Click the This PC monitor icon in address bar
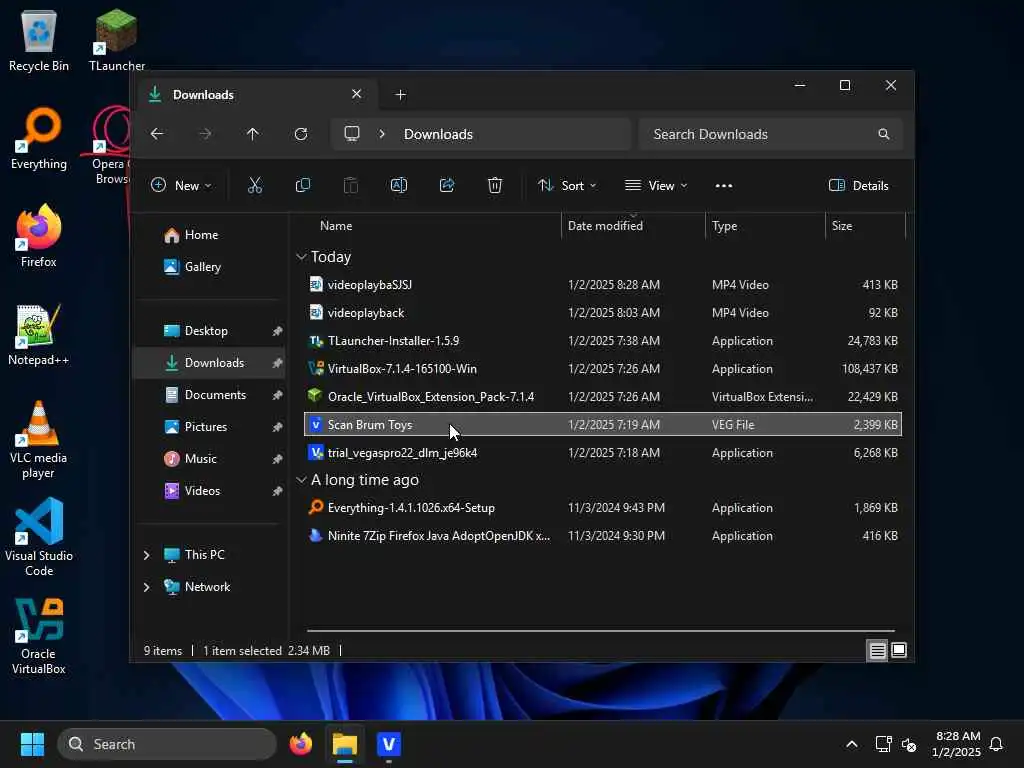Screen dimensions: 1024x768 (352, 133)
